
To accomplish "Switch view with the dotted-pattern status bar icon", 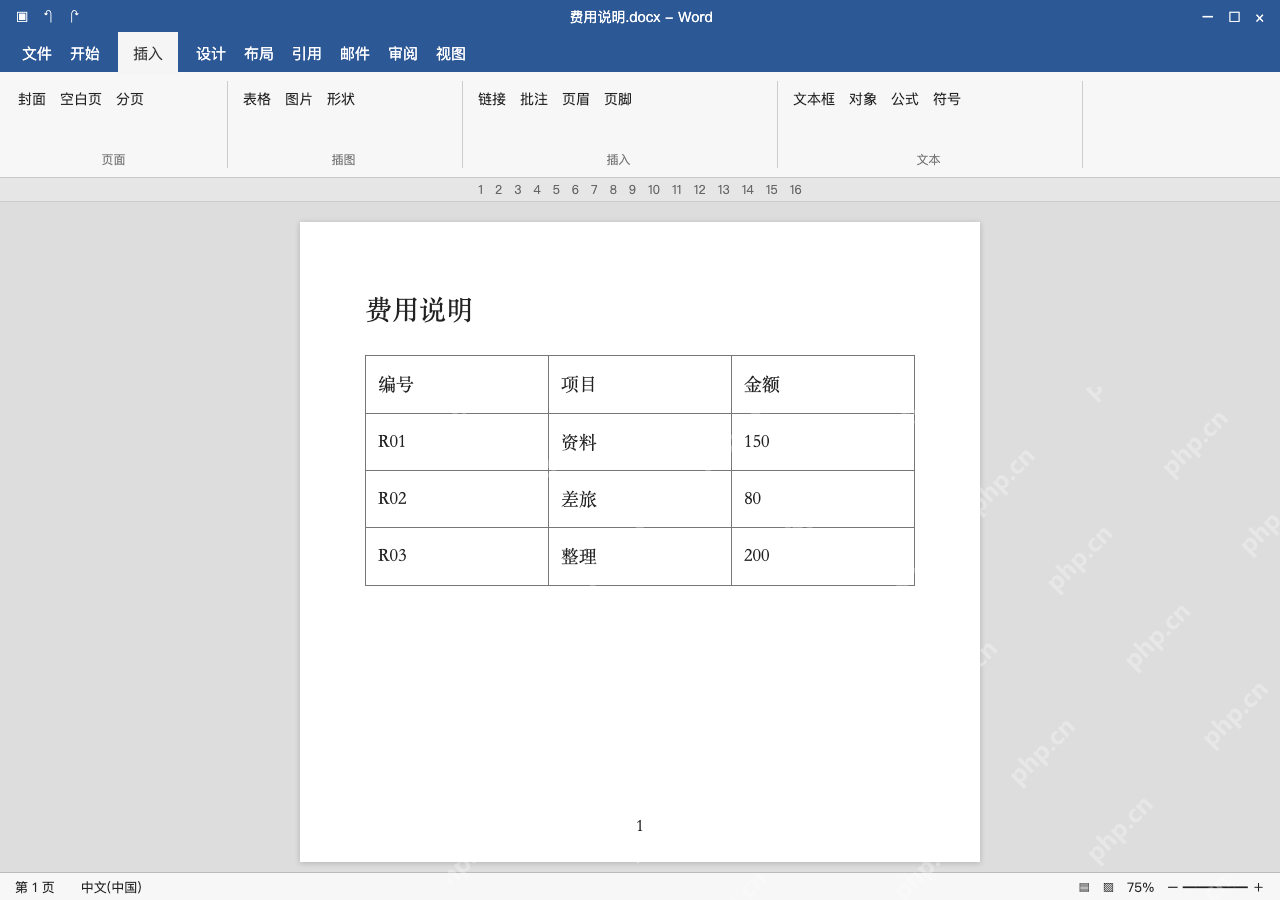I will pyautogui.click(x=1108, y=887).
